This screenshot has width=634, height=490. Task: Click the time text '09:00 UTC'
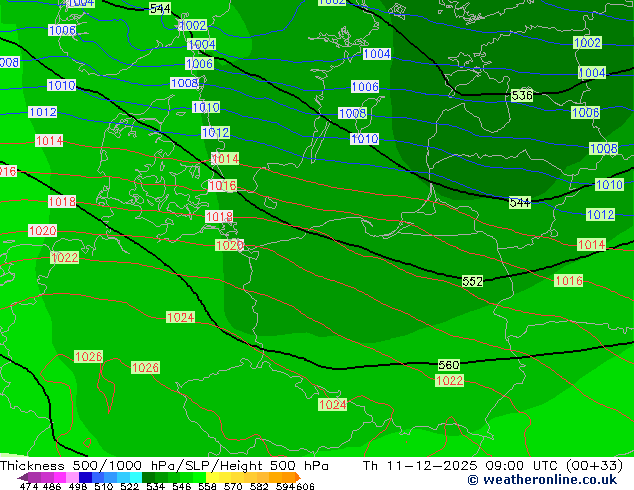click(523, 466)
